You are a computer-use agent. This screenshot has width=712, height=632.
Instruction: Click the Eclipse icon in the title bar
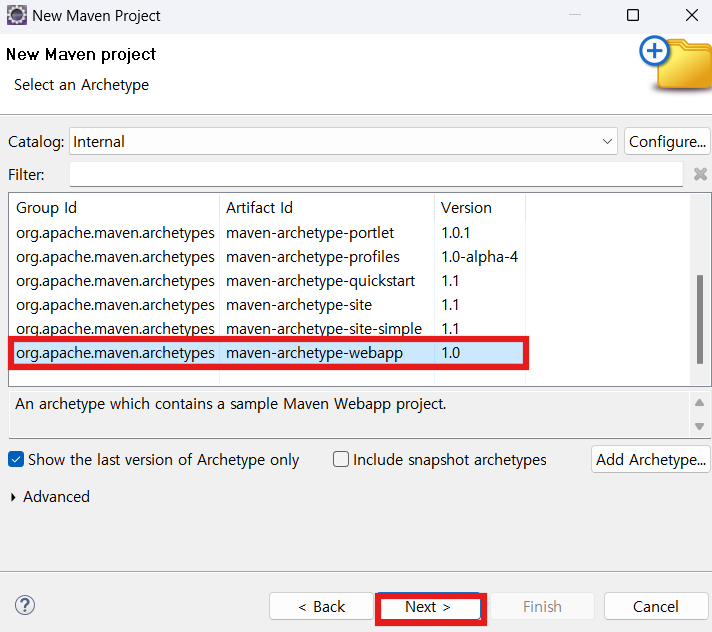(16, 15)
